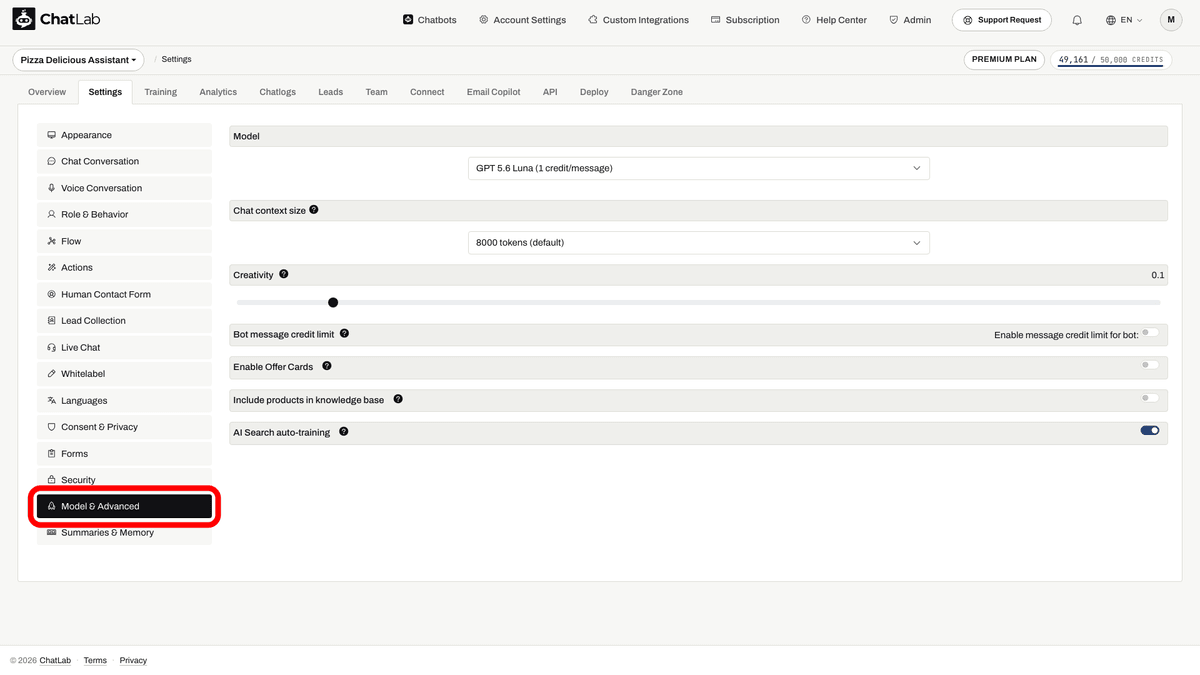The width and height of the screenshot is (1200, 675).
Task: Click the question mark icon next to Creativity
Action: coord(284,274)
